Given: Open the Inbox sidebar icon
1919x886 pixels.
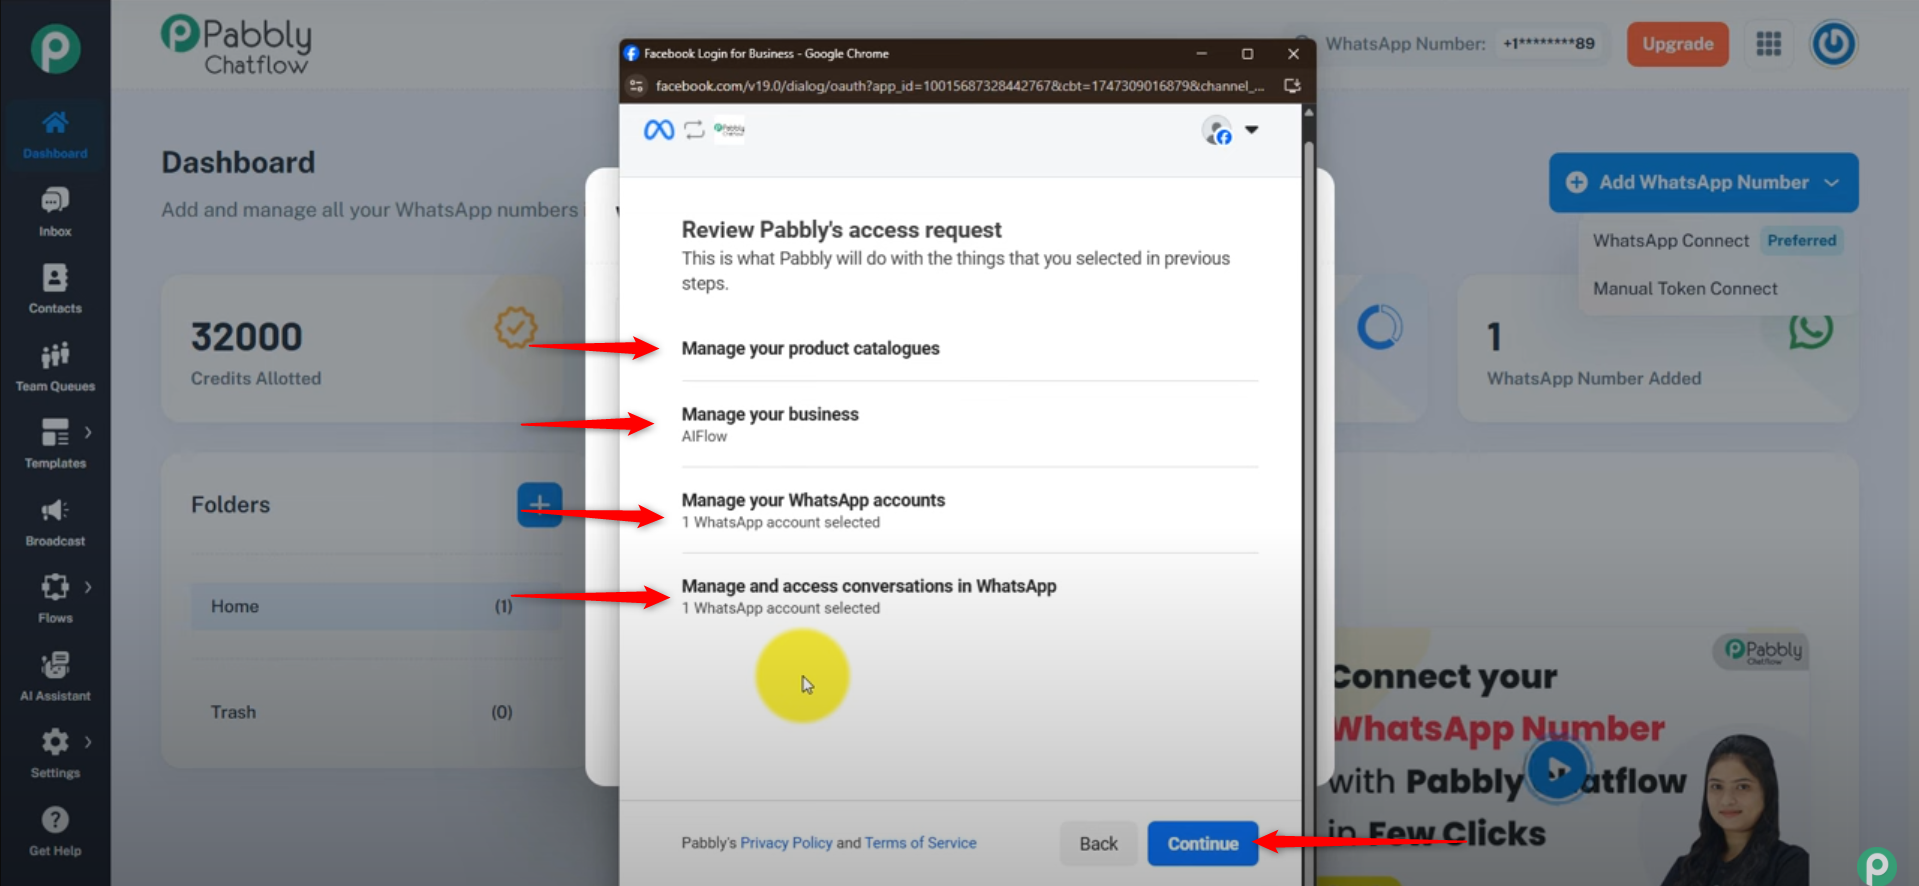Looking at the screenshot, I should tap(55, 212).
